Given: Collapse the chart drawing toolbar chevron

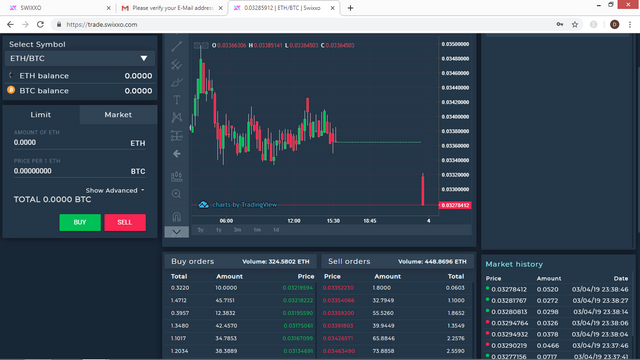Looking at the screenshot, I should click(176, 232).
